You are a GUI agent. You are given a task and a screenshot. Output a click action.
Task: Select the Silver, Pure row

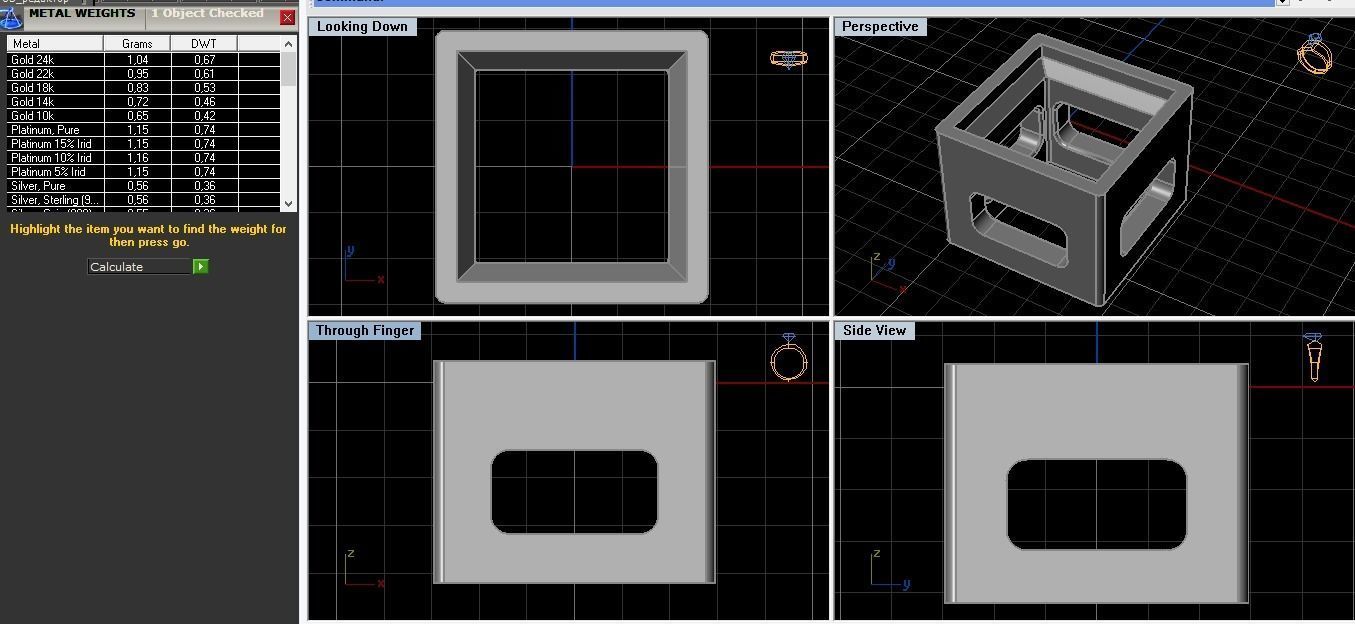tap(144, 186)
